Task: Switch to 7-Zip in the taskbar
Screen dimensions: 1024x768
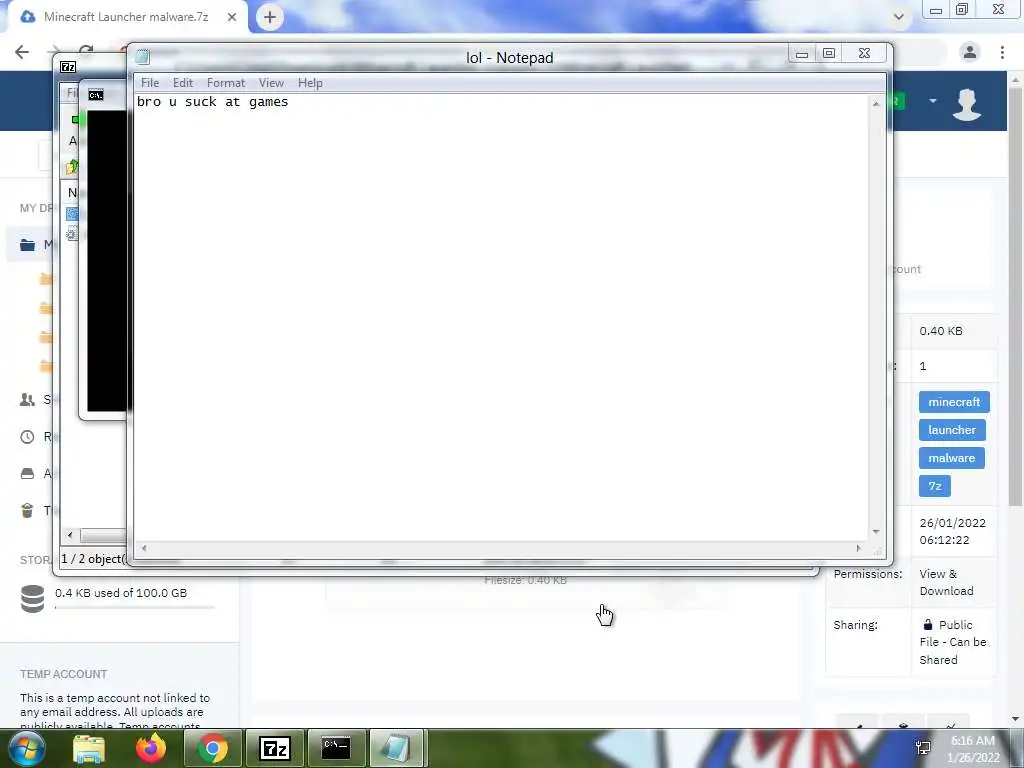Action: point(274,748)
